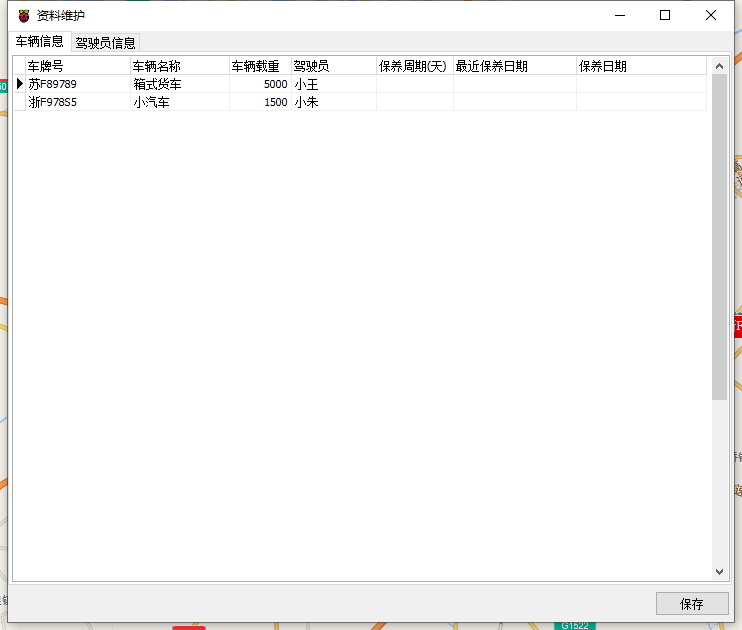The height and width of the screenshot is (630, 742).
Task: Select the cell 小汽车
Action: (x=180, y=102)
